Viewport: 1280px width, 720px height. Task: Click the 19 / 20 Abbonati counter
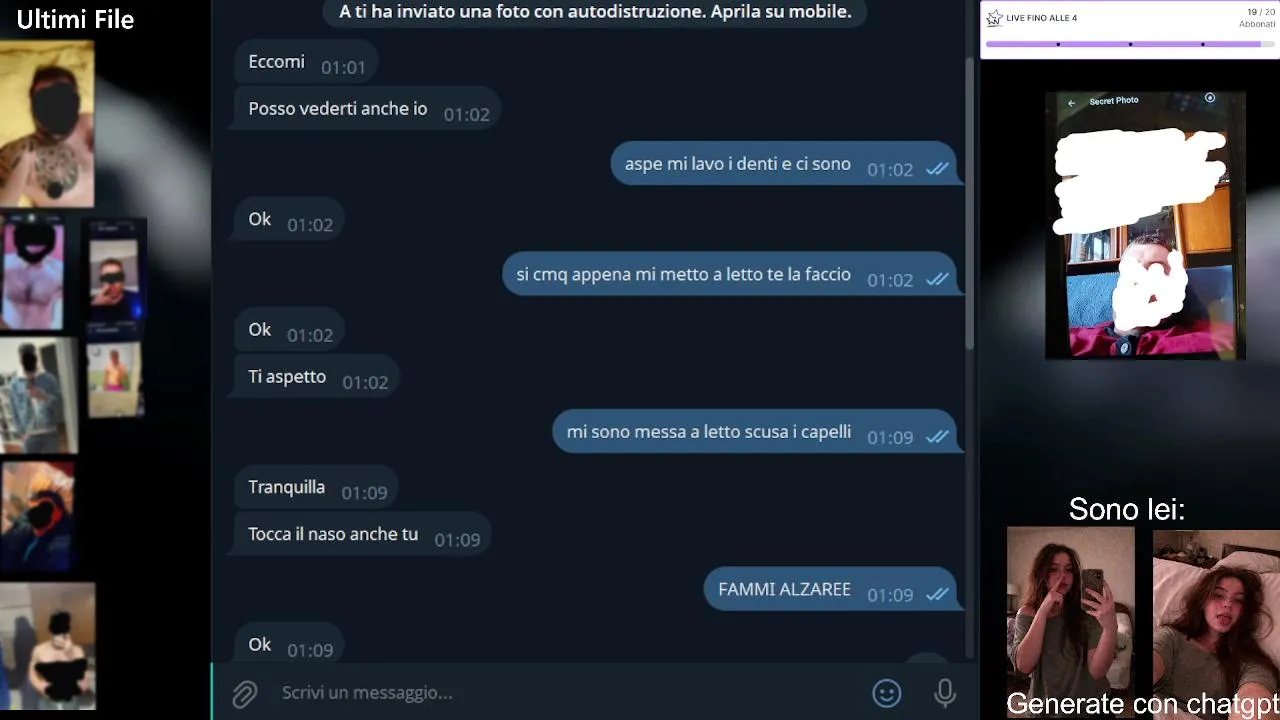pos(1256,18)
